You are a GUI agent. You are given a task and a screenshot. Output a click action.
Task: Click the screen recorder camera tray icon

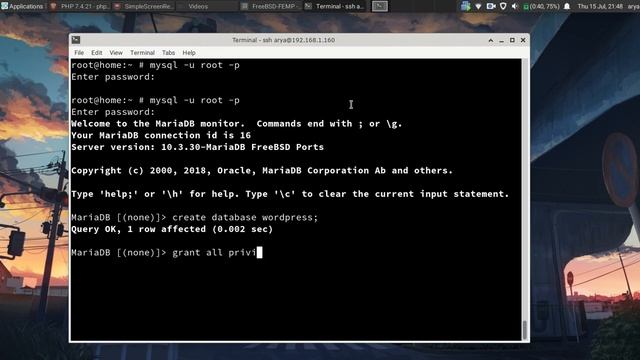click(x=491, y=6)
